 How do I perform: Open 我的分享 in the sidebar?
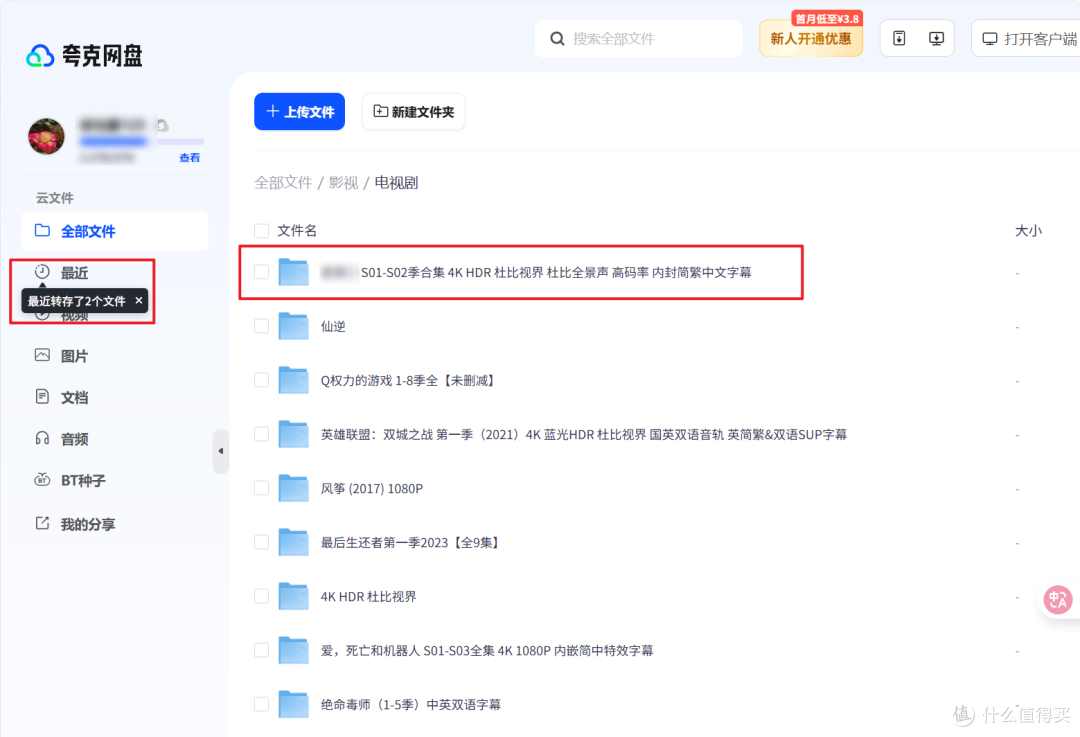(x=87, y=524)
